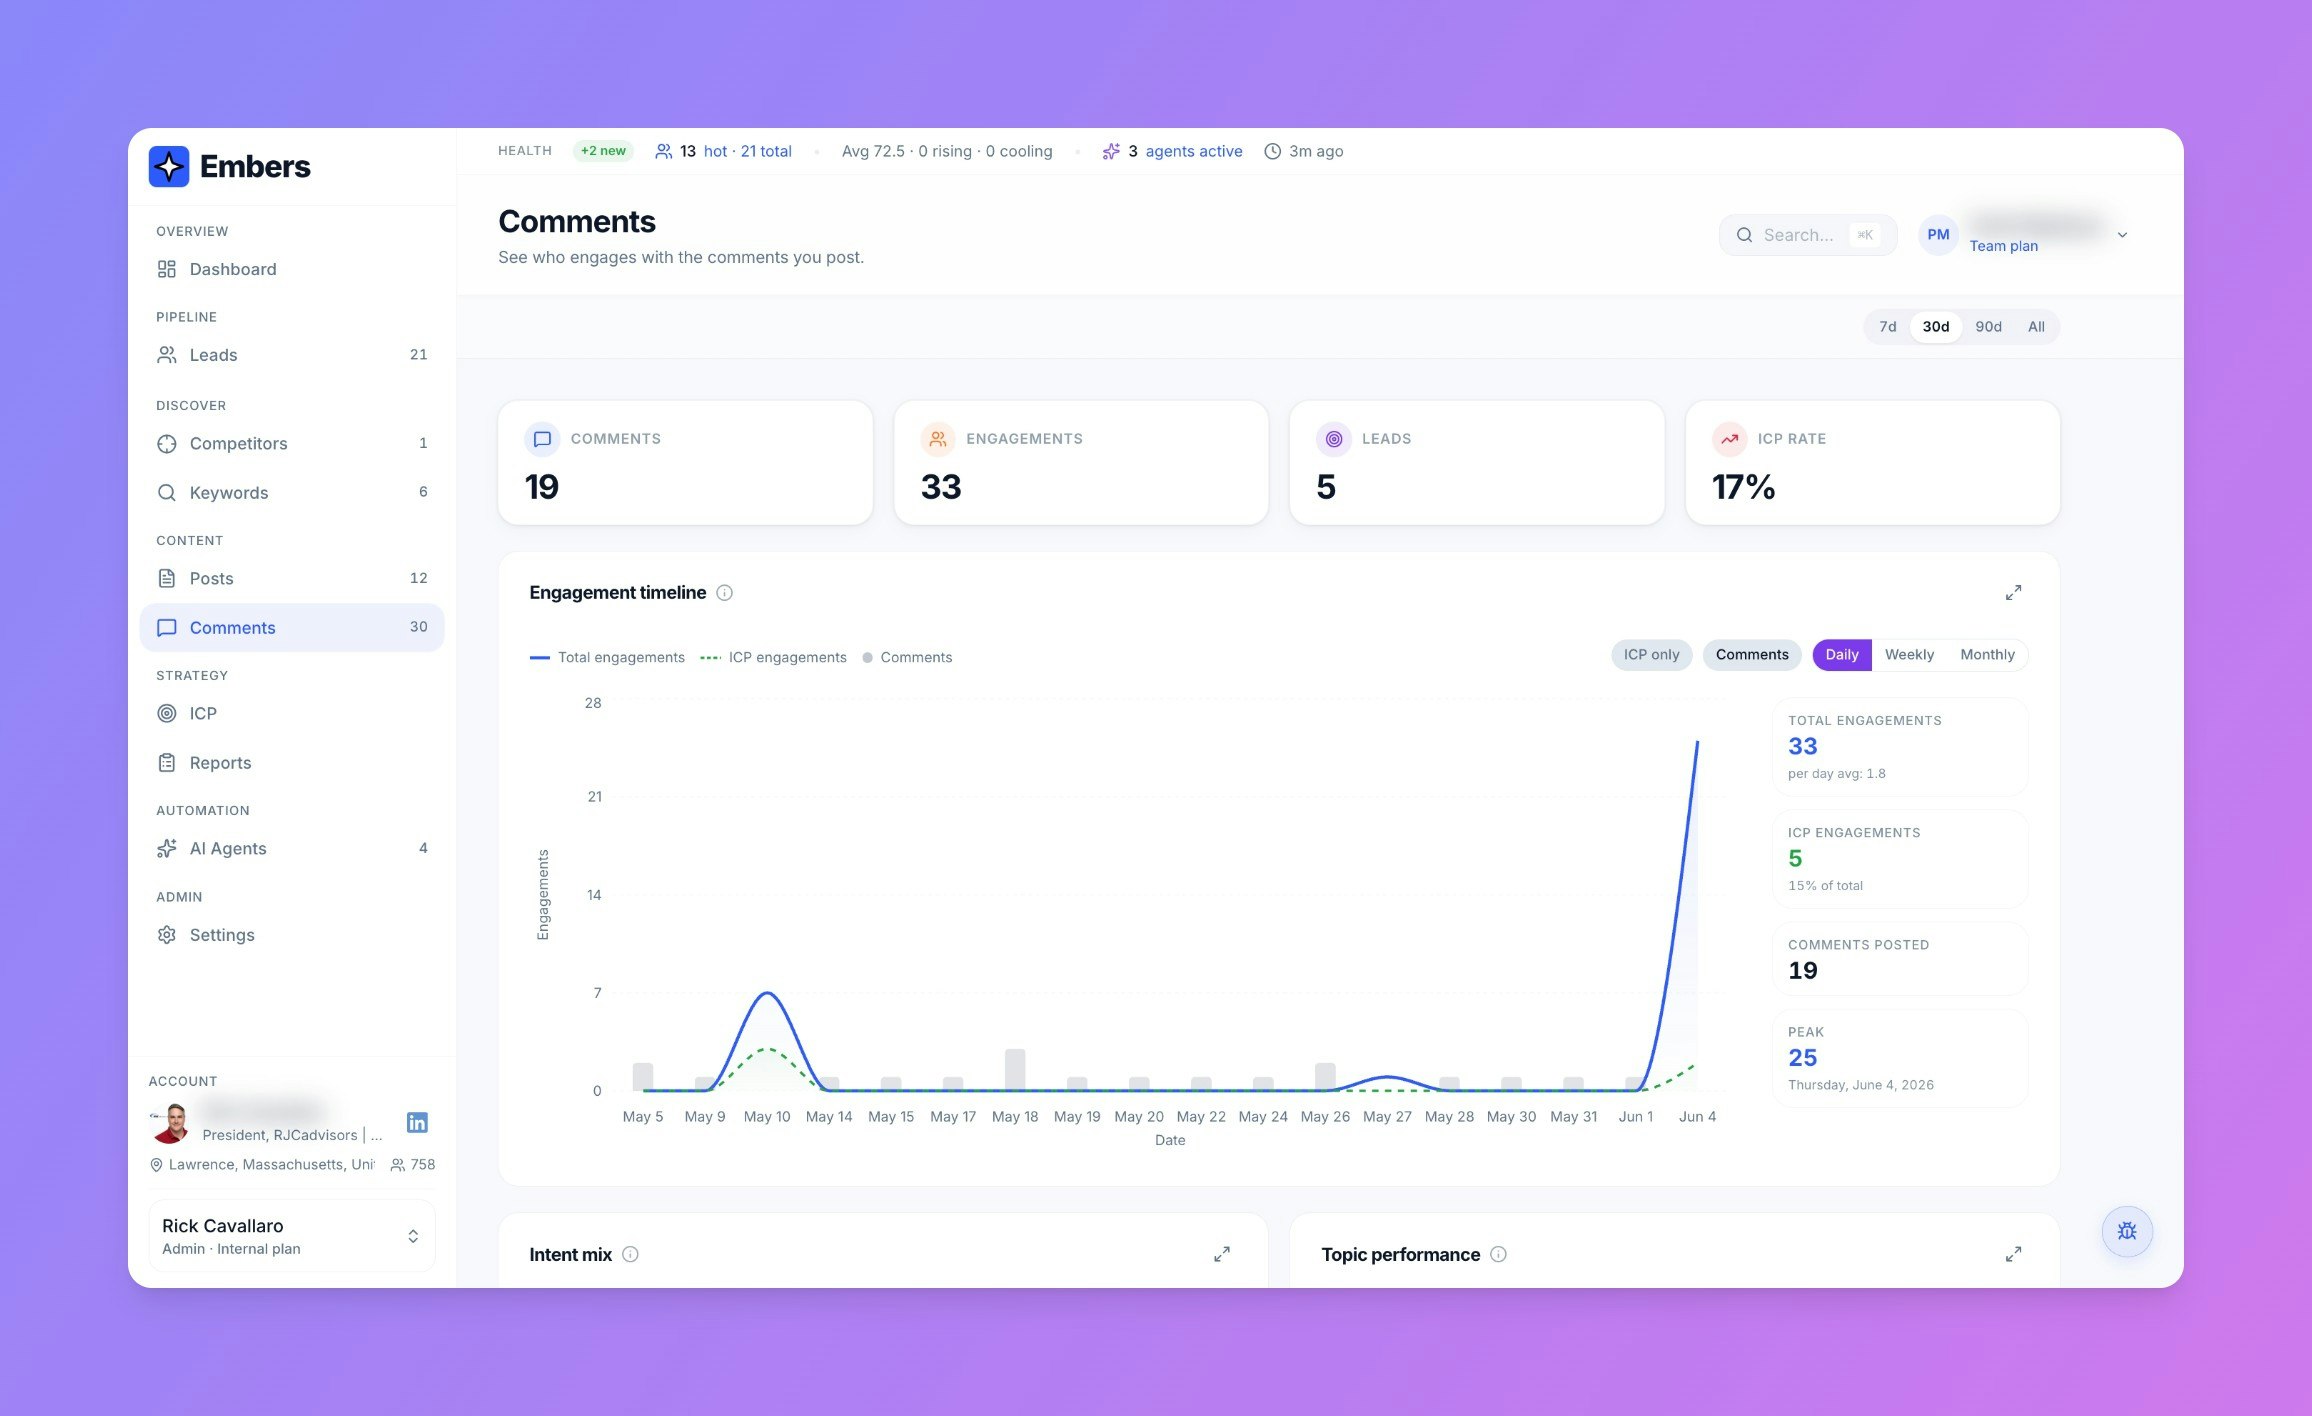Switch the timeline to Daily view
Screen dimensions: 2312x1416
coord(1842,655)
